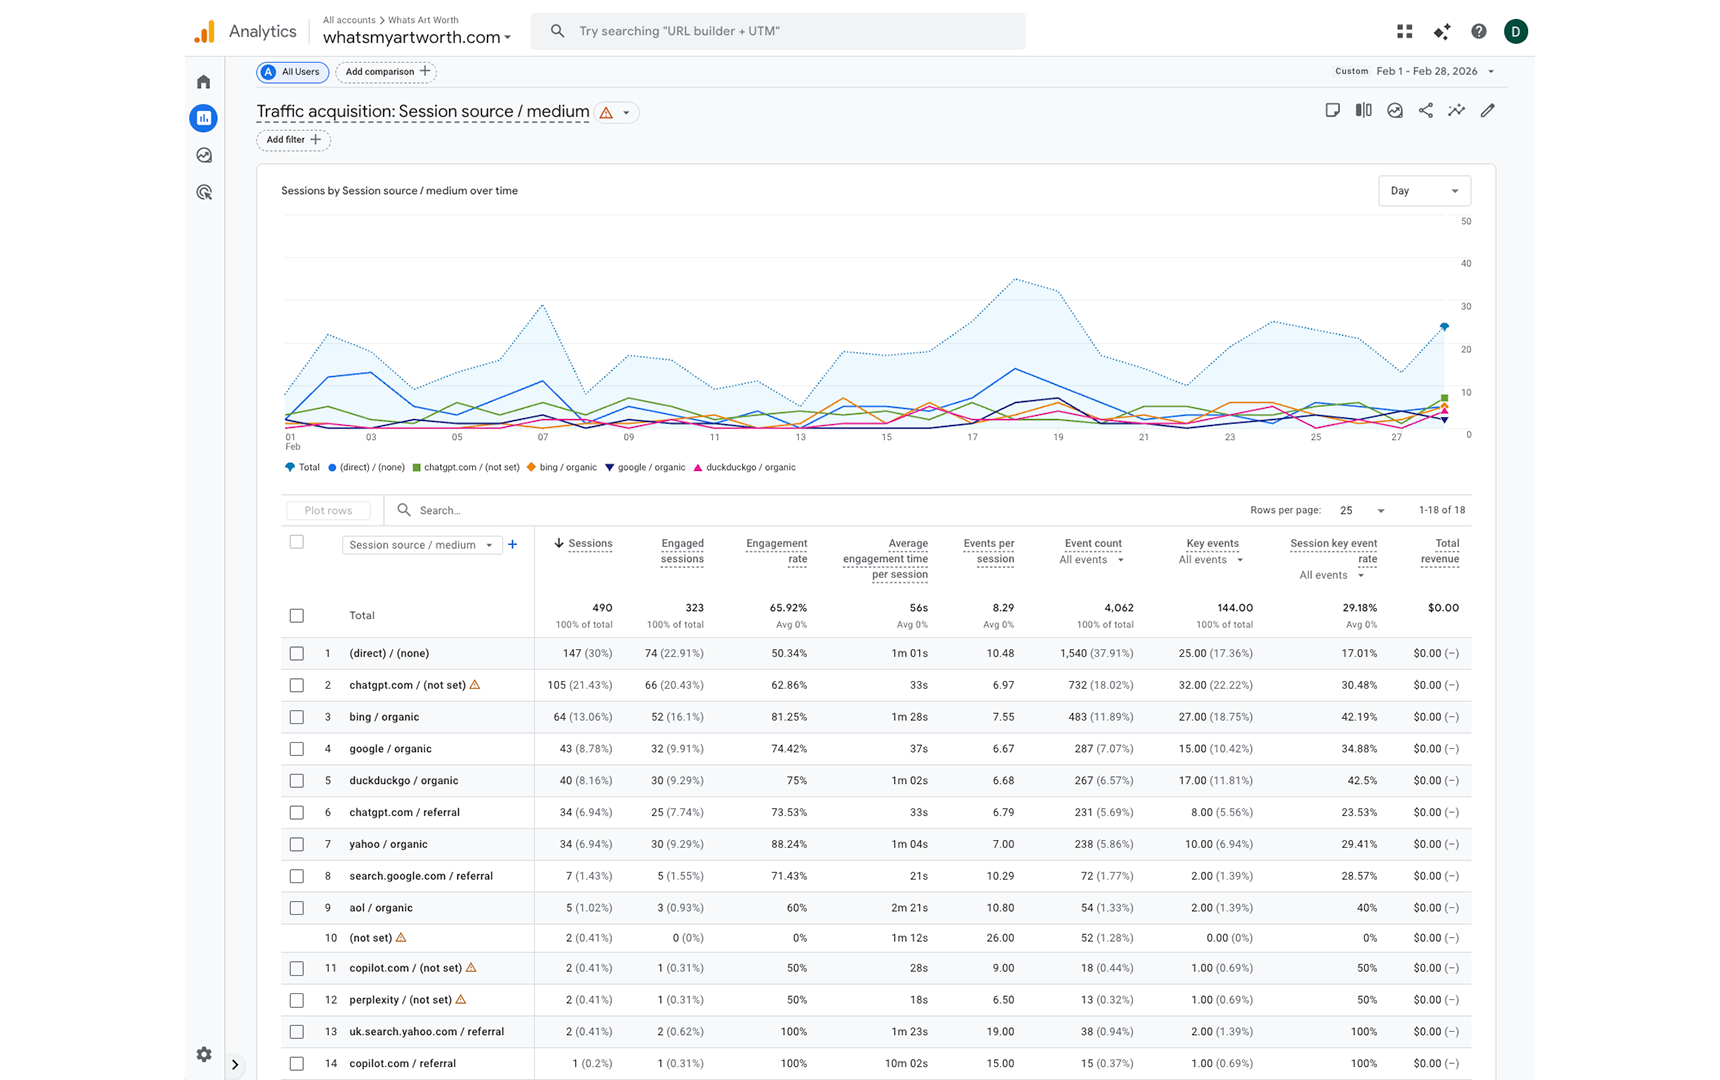Open the Feb 1 - Feb 28 date picker
The image size is (1720, 1080).
[x=1430, y=71]
